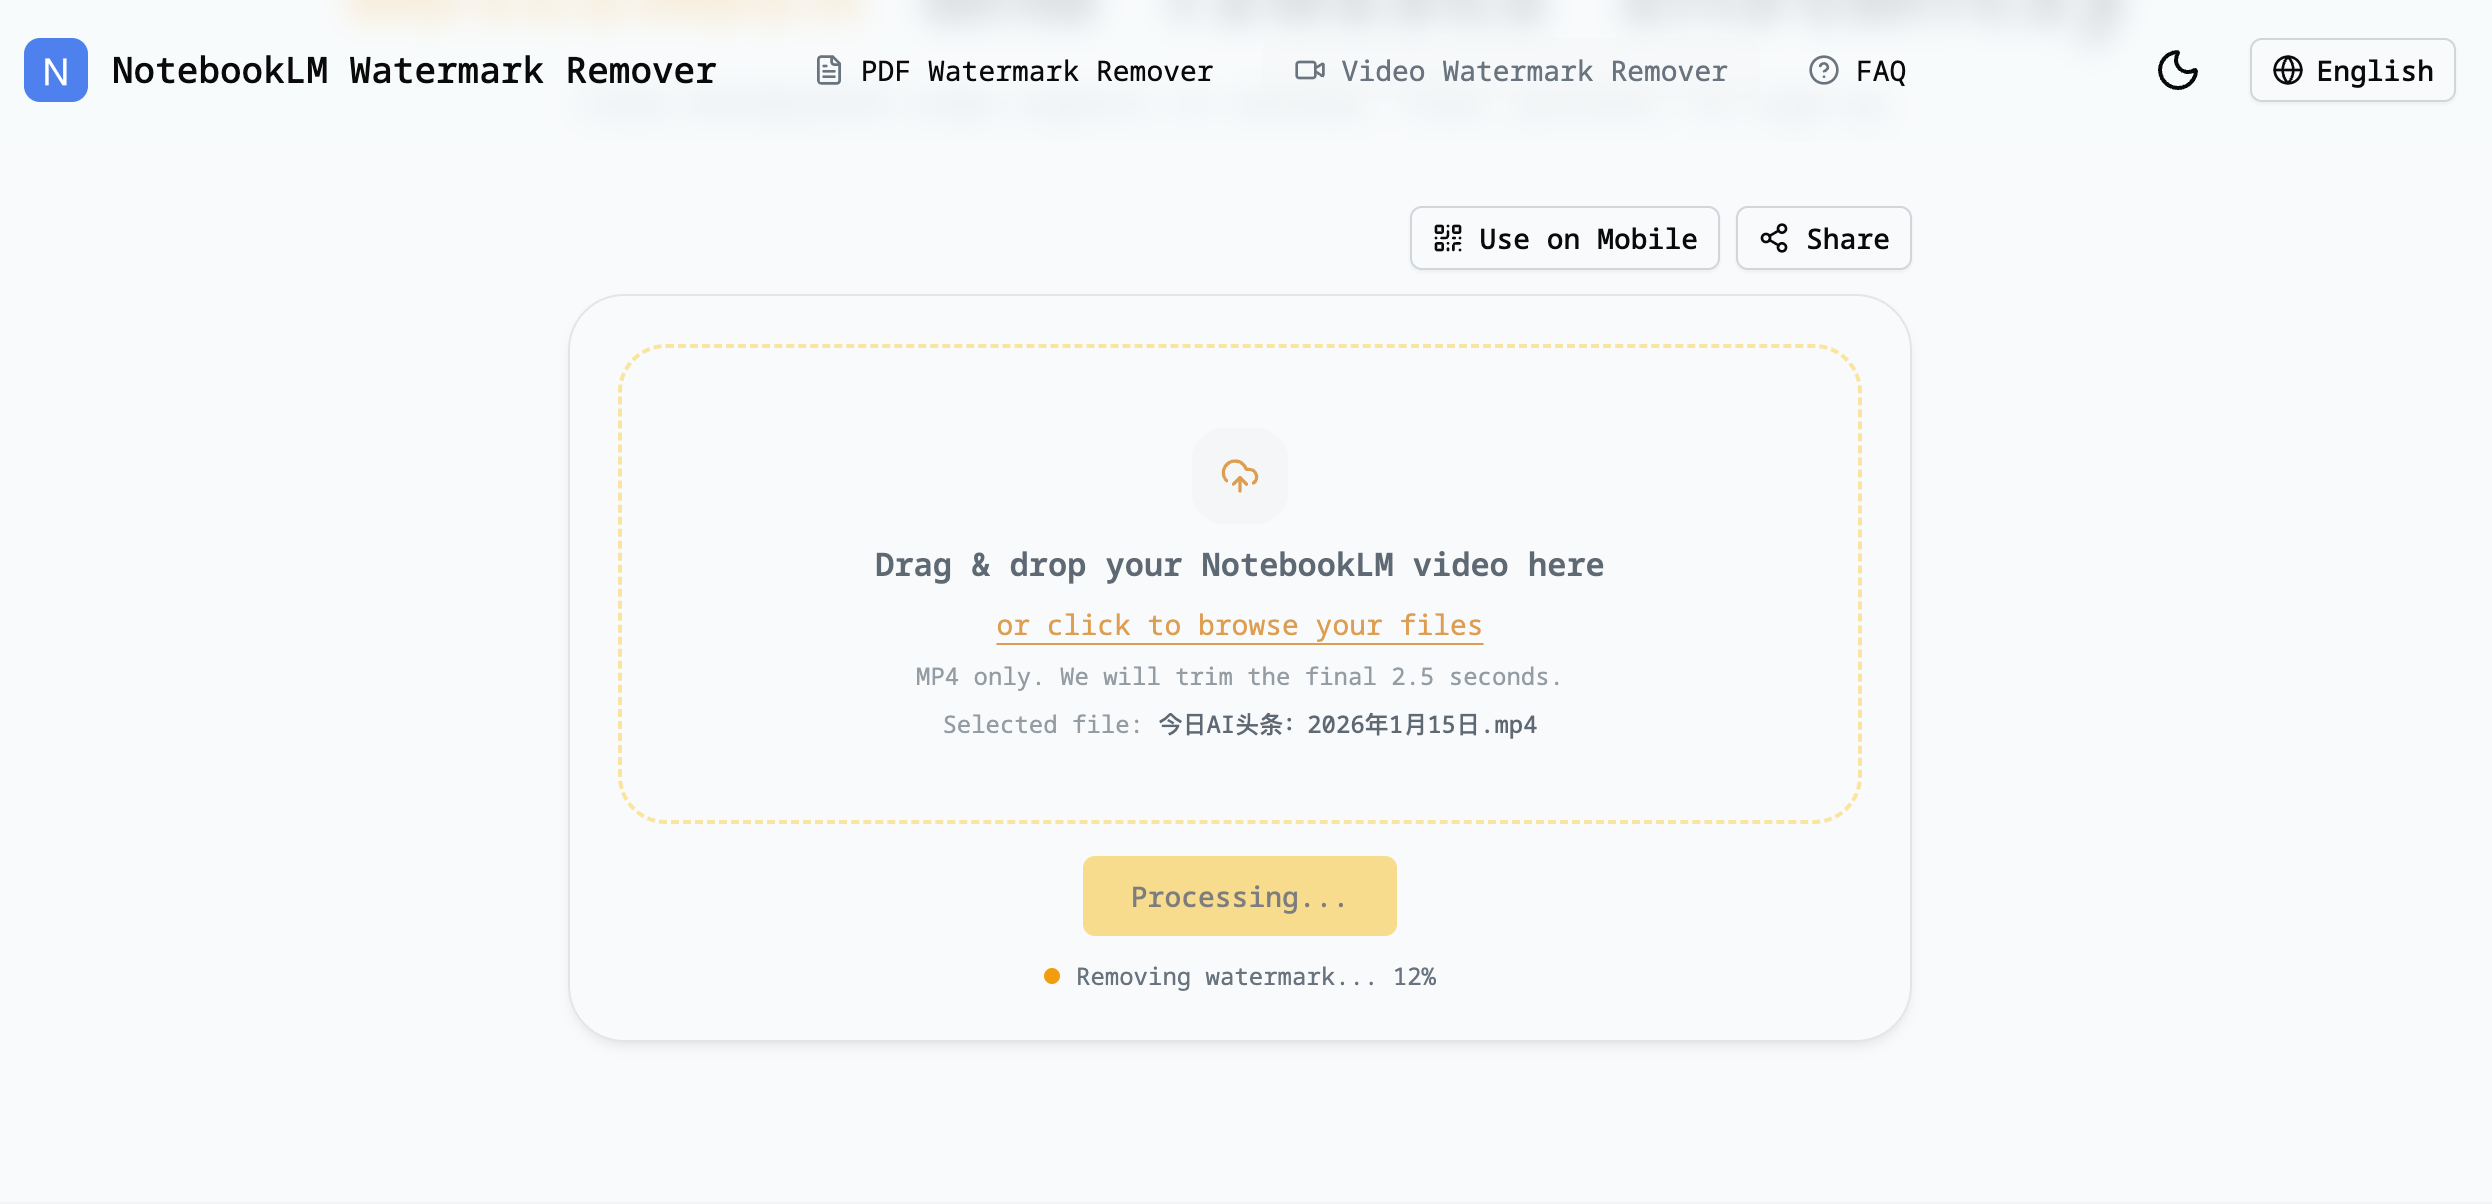Click the QR code icon on Use on Mobile
The width and height of the screenshot is (2492, 1204).
coord(1449,238)
